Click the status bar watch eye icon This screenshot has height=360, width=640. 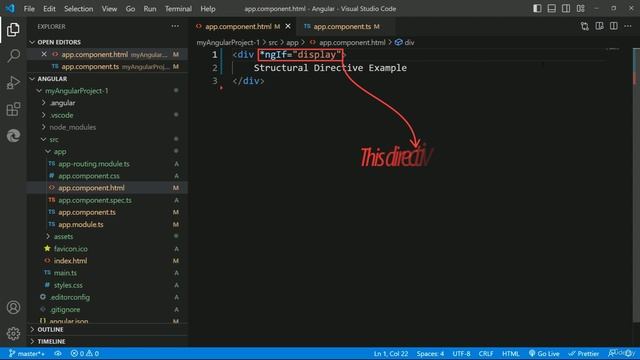(x=58, y=353)
